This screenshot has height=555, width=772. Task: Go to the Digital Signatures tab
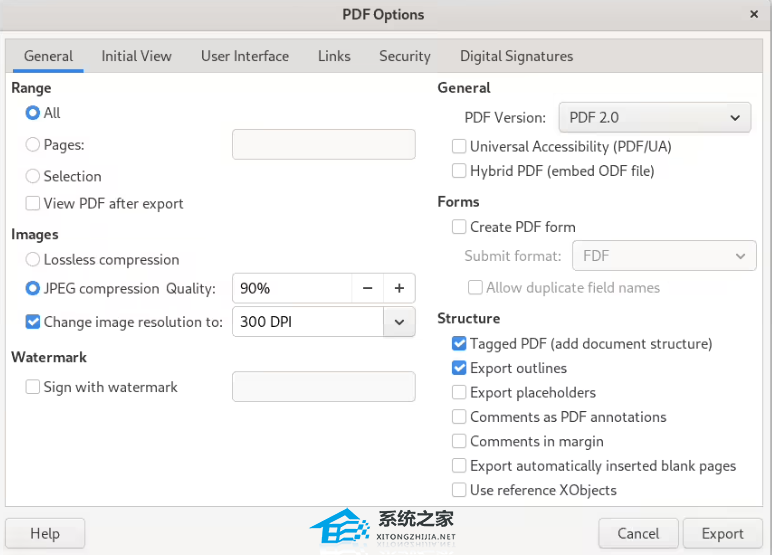click(x=516, y=56)
